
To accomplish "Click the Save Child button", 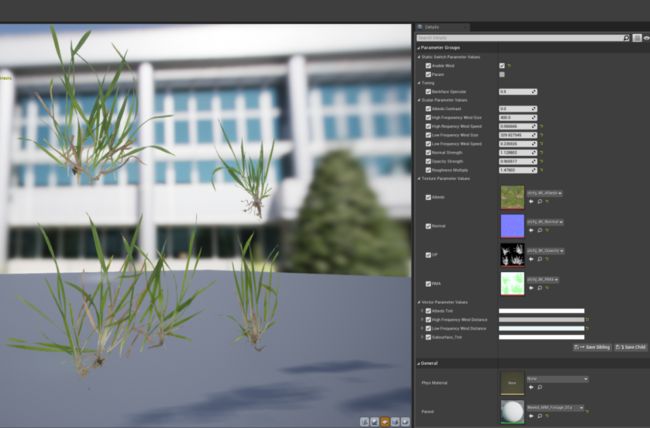I will click(x=631, y=347).
